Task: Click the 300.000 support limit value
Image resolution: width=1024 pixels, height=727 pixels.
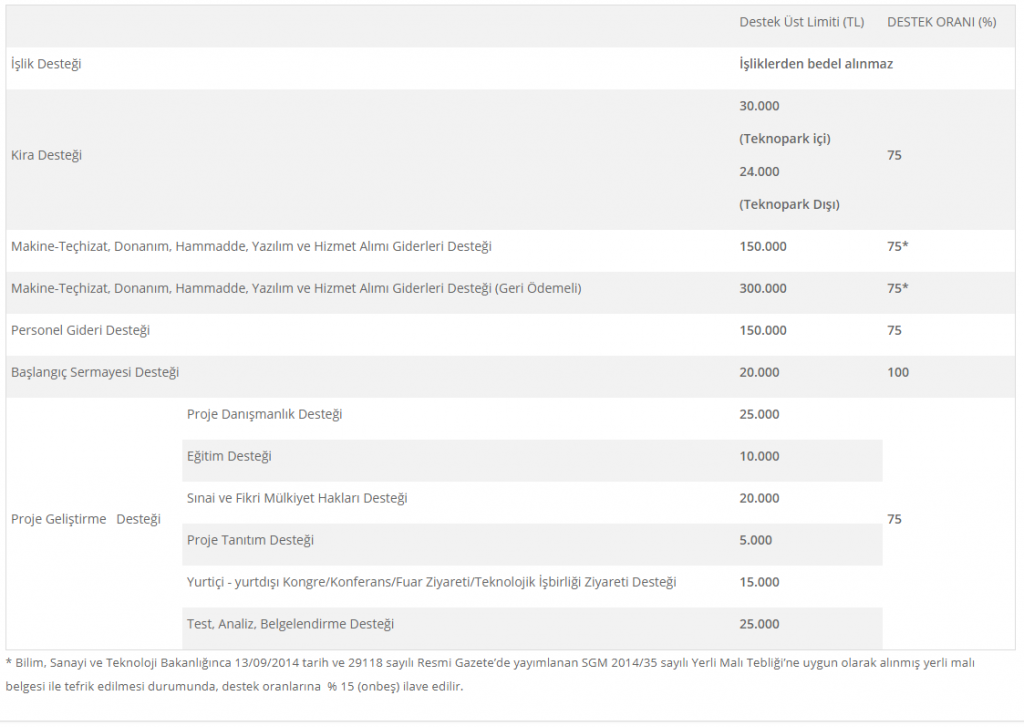Action: point(763,289)
